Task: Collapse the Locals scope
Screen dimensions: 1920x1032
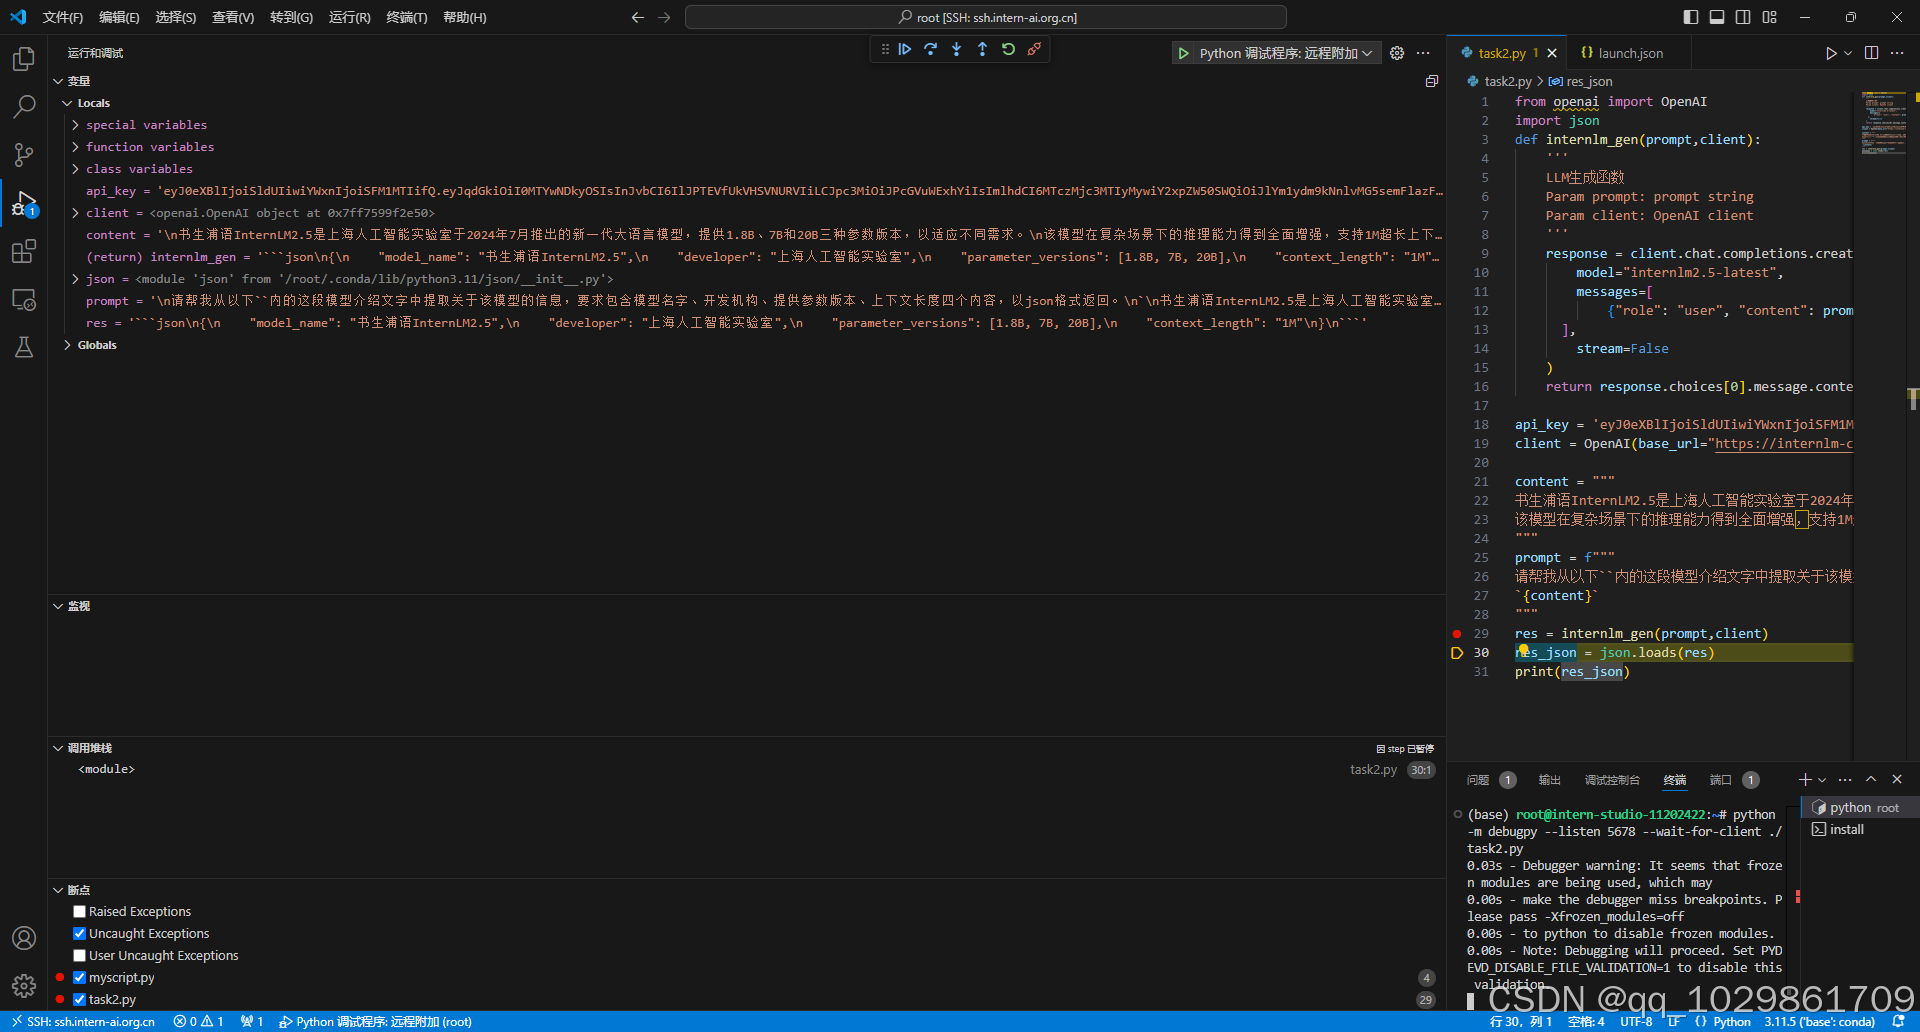Action: pos(67,103)
